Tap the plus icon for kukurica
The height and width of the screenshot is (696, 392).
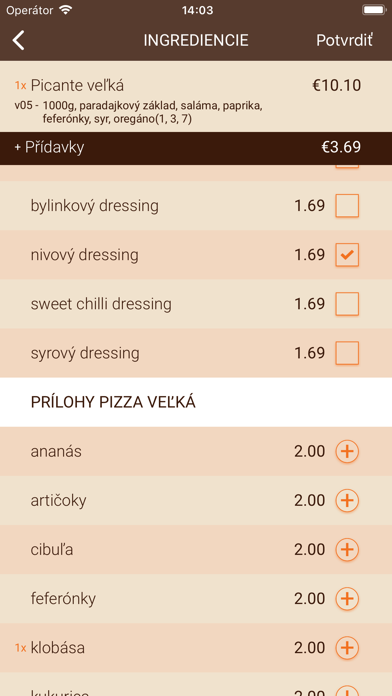pos(347,692)
